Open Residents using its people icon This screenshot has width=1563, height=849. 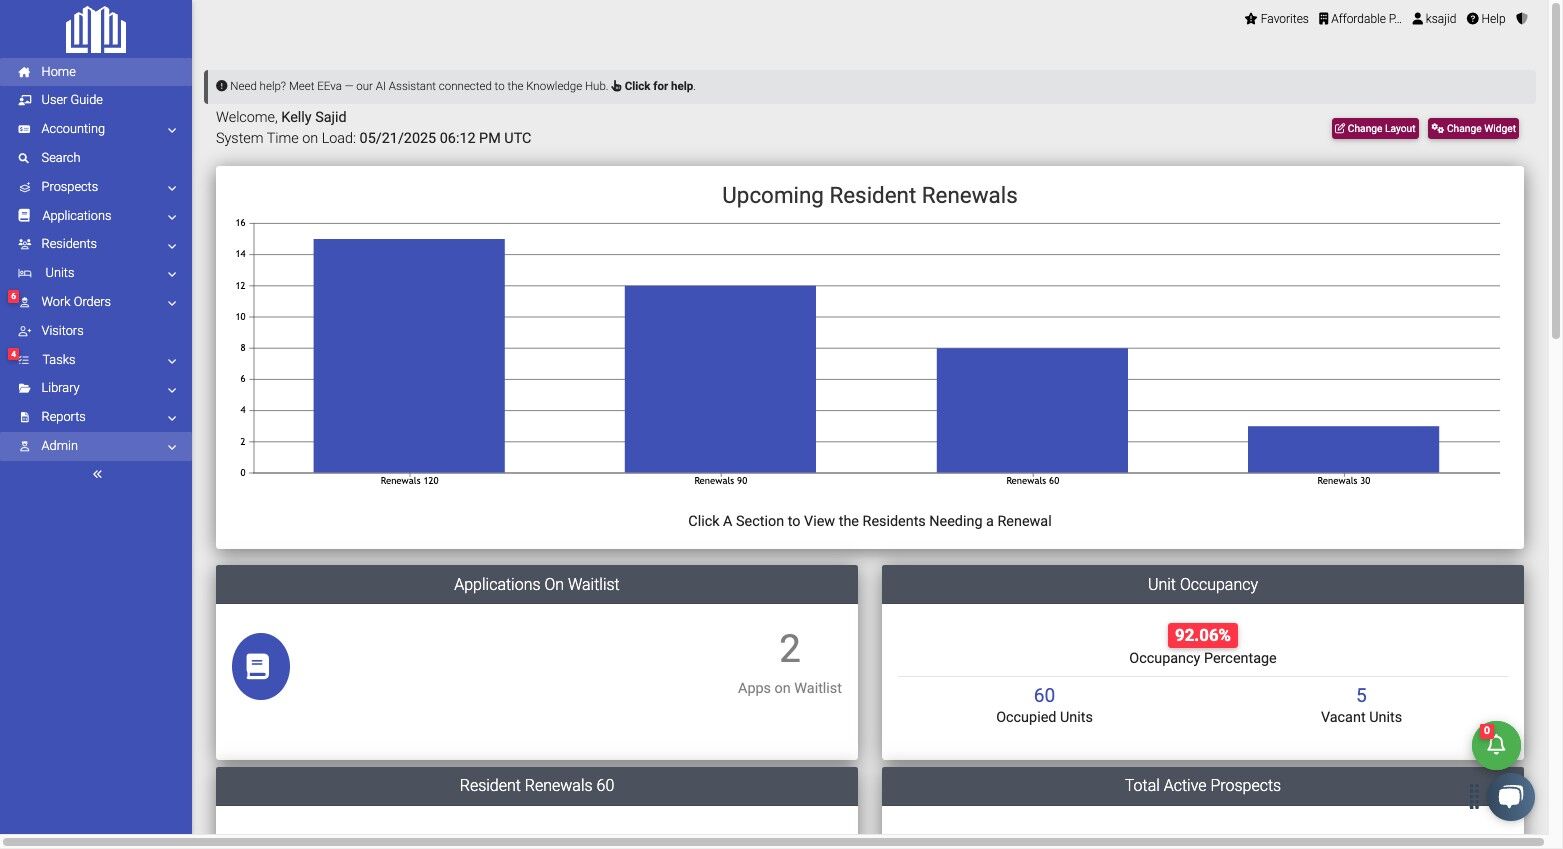(x=25, y=244)
